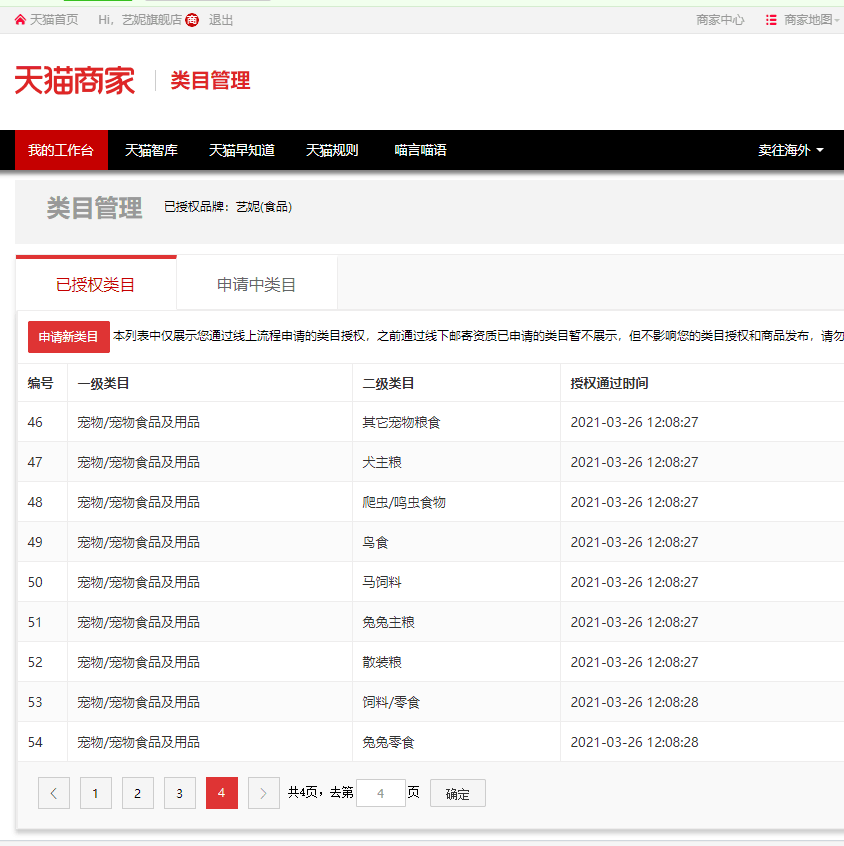844x846 pixels.
Task: Expand the 卖往海外 dropdown
Action: click(x=791, y=150)
